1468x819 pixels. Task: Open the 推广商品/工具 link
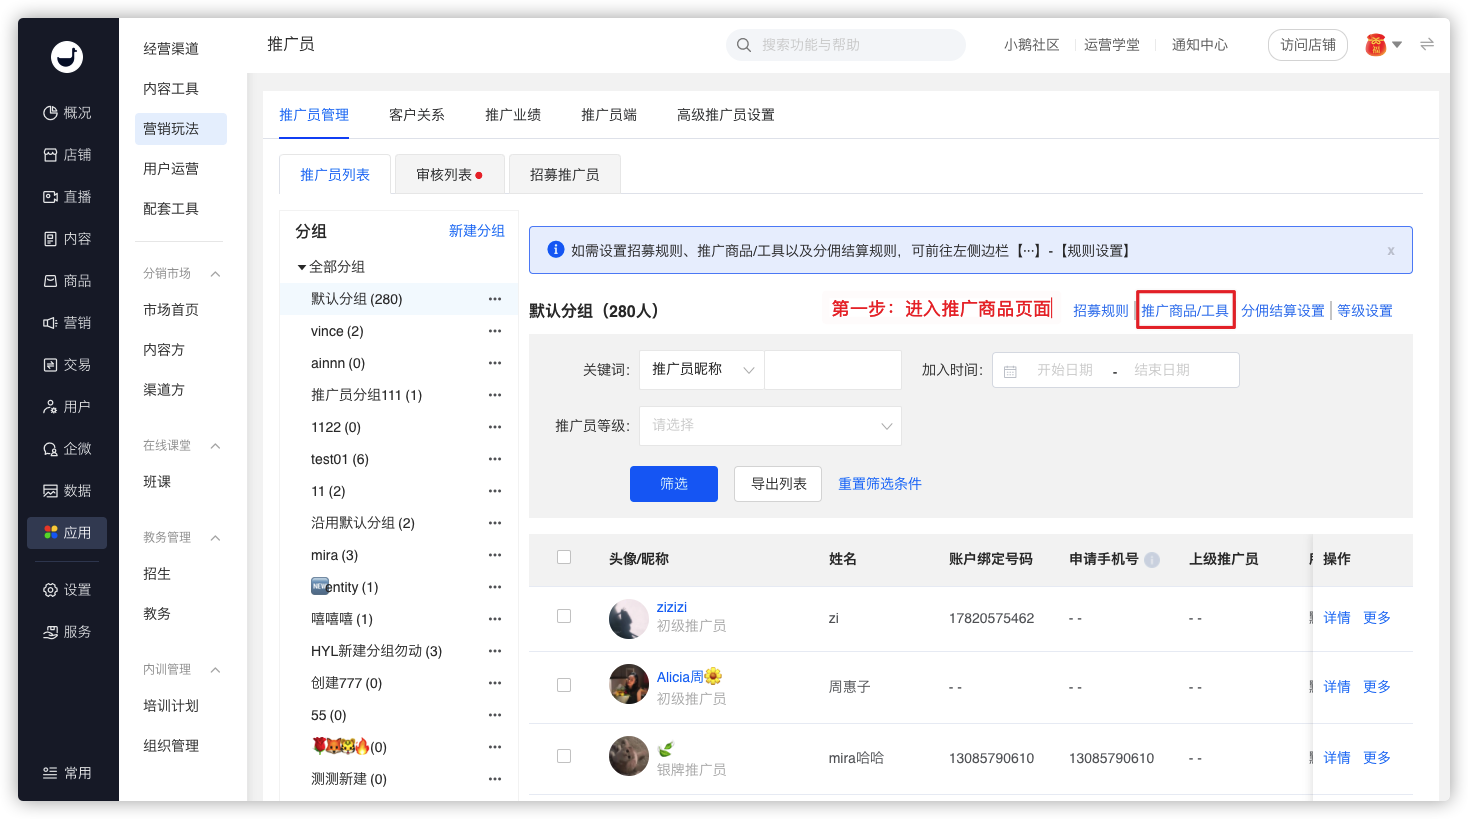point(1185,311)
